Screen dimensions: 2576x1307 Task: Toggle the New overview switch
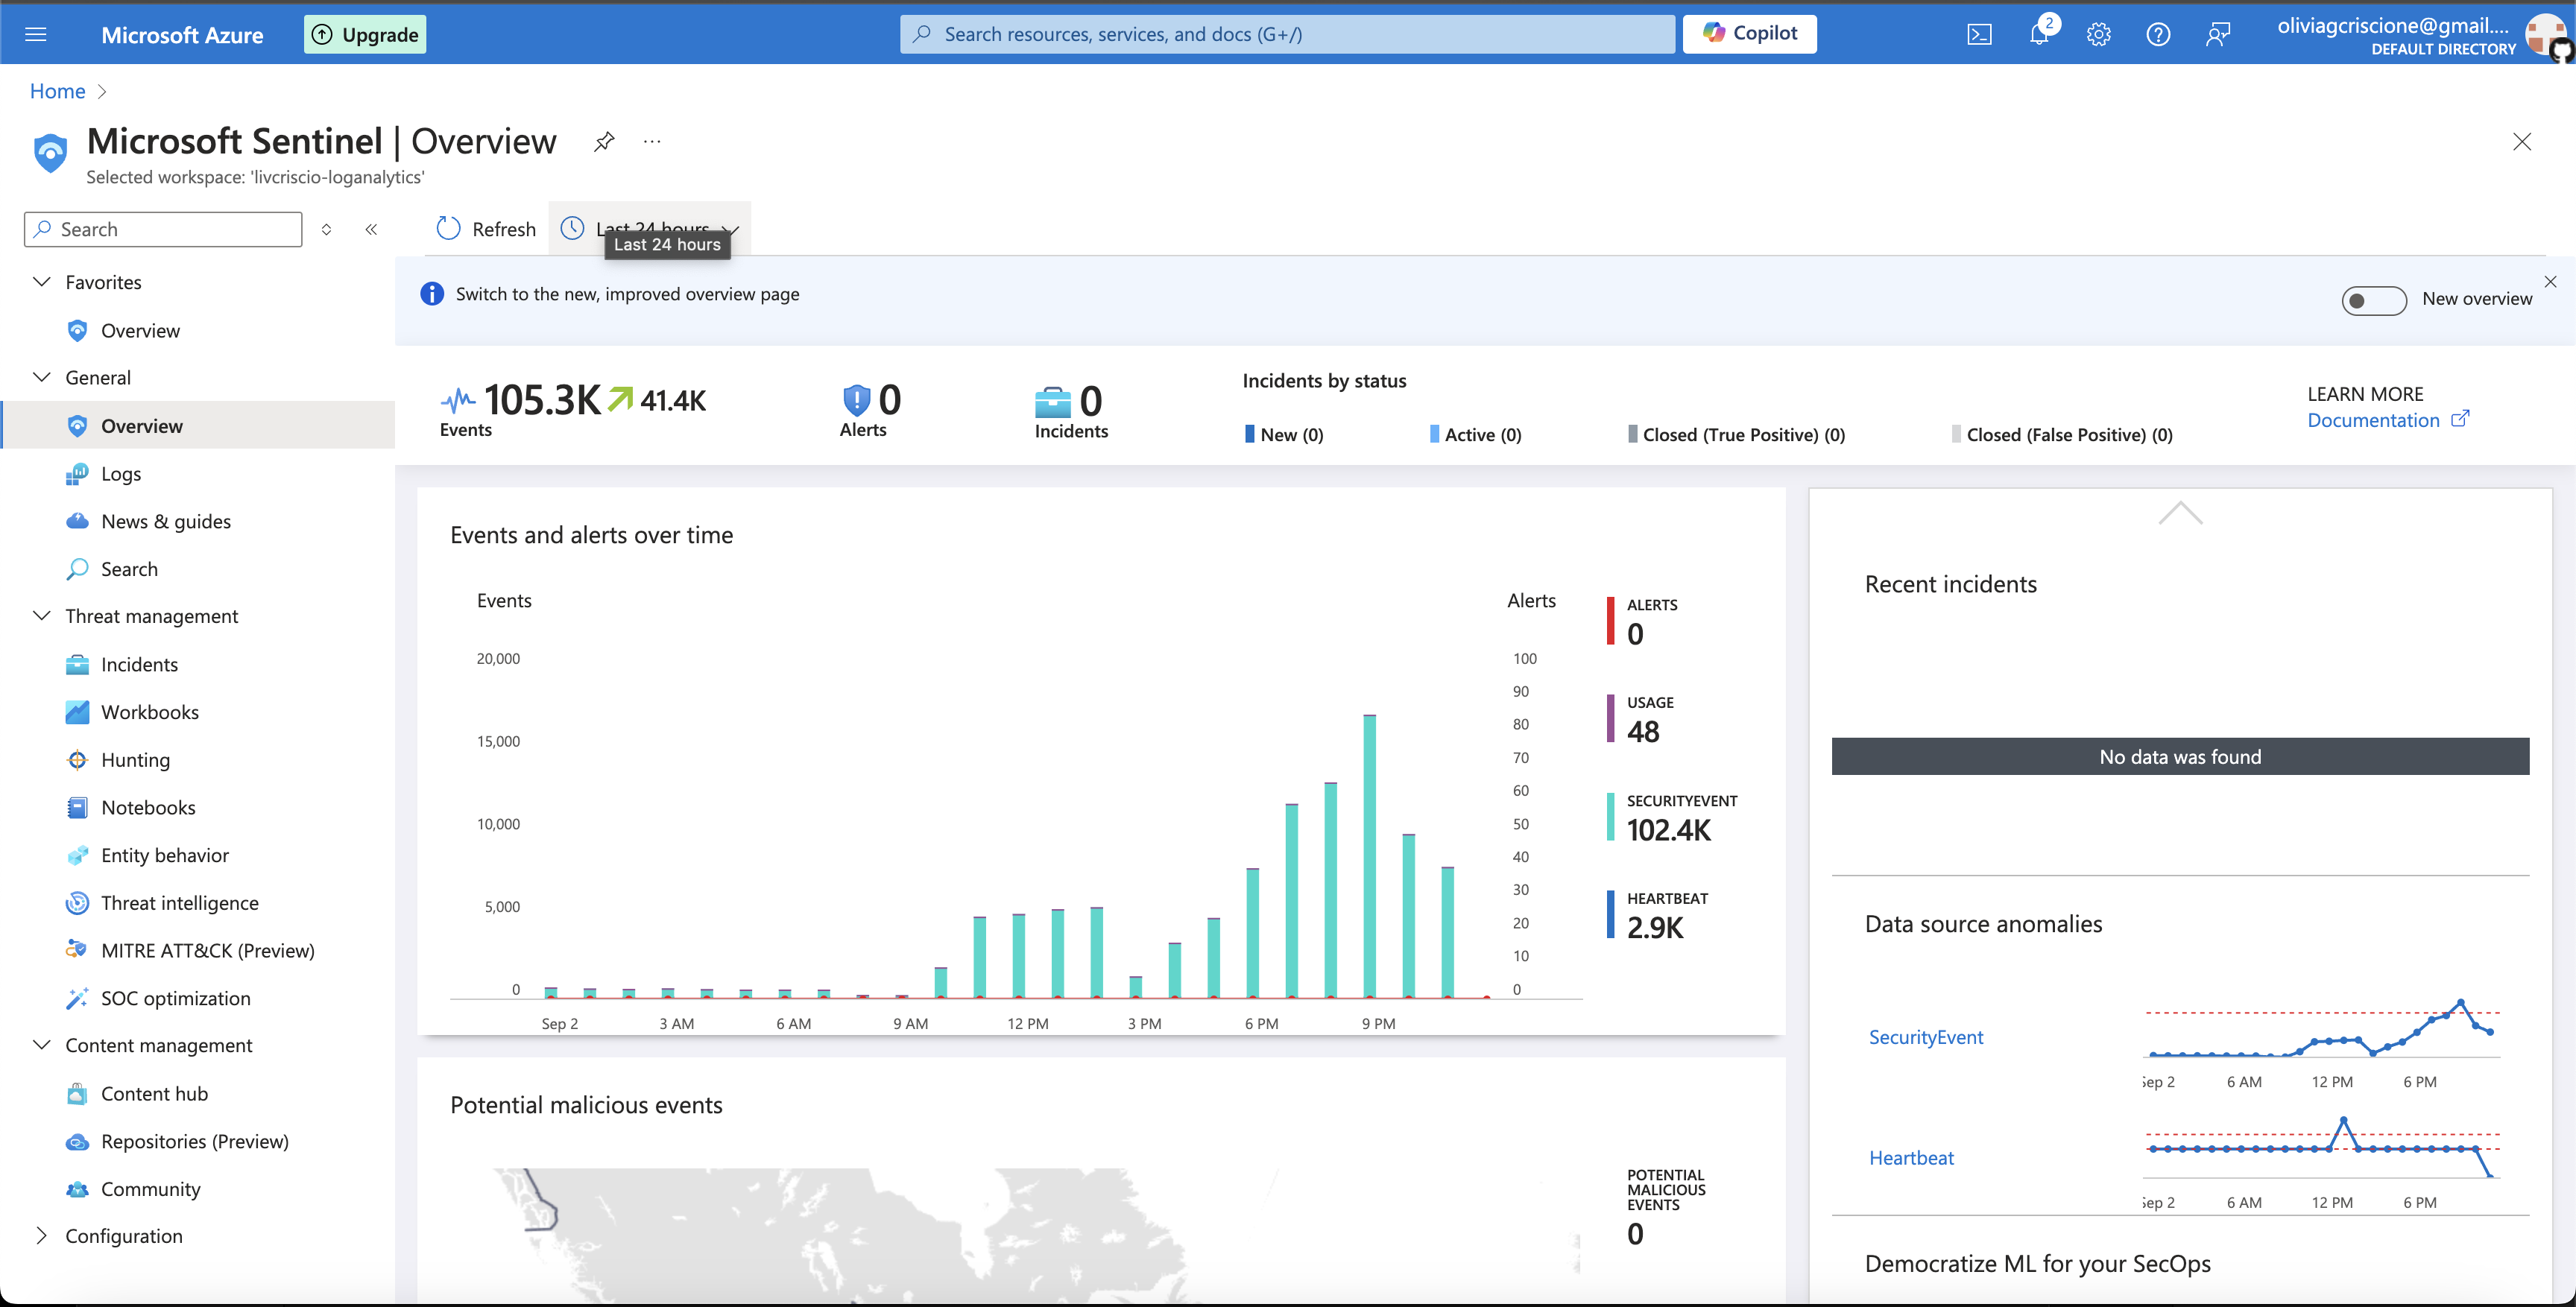tap(2373, 300)
